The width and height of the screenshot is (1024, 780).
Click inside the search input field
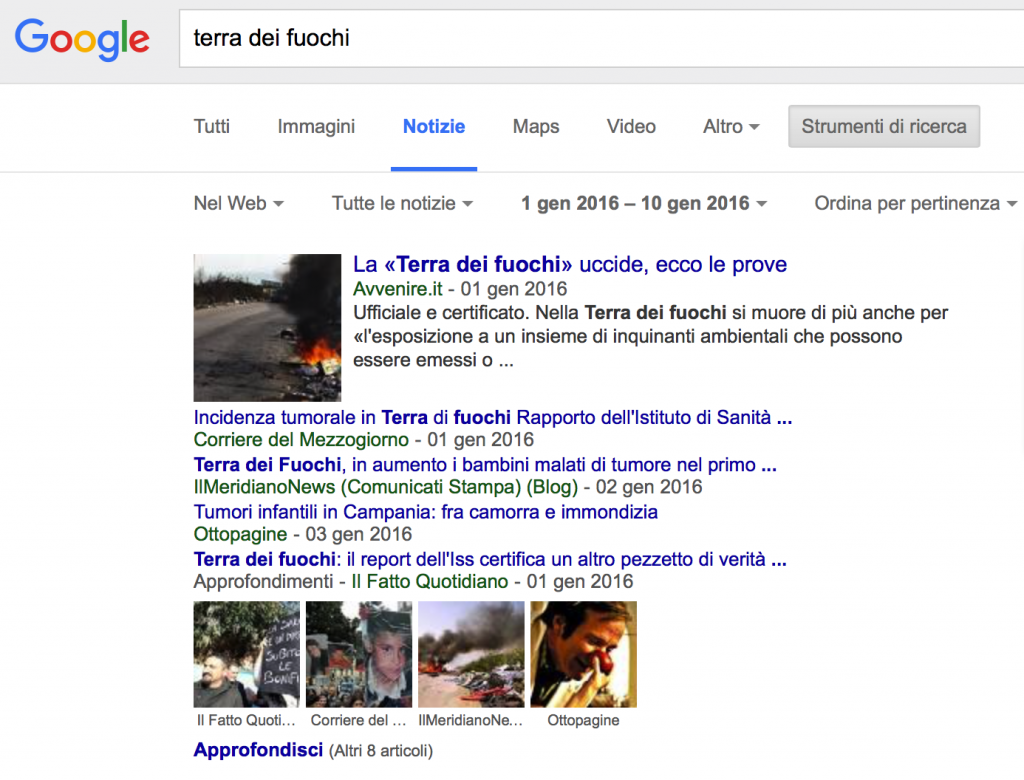500,40
